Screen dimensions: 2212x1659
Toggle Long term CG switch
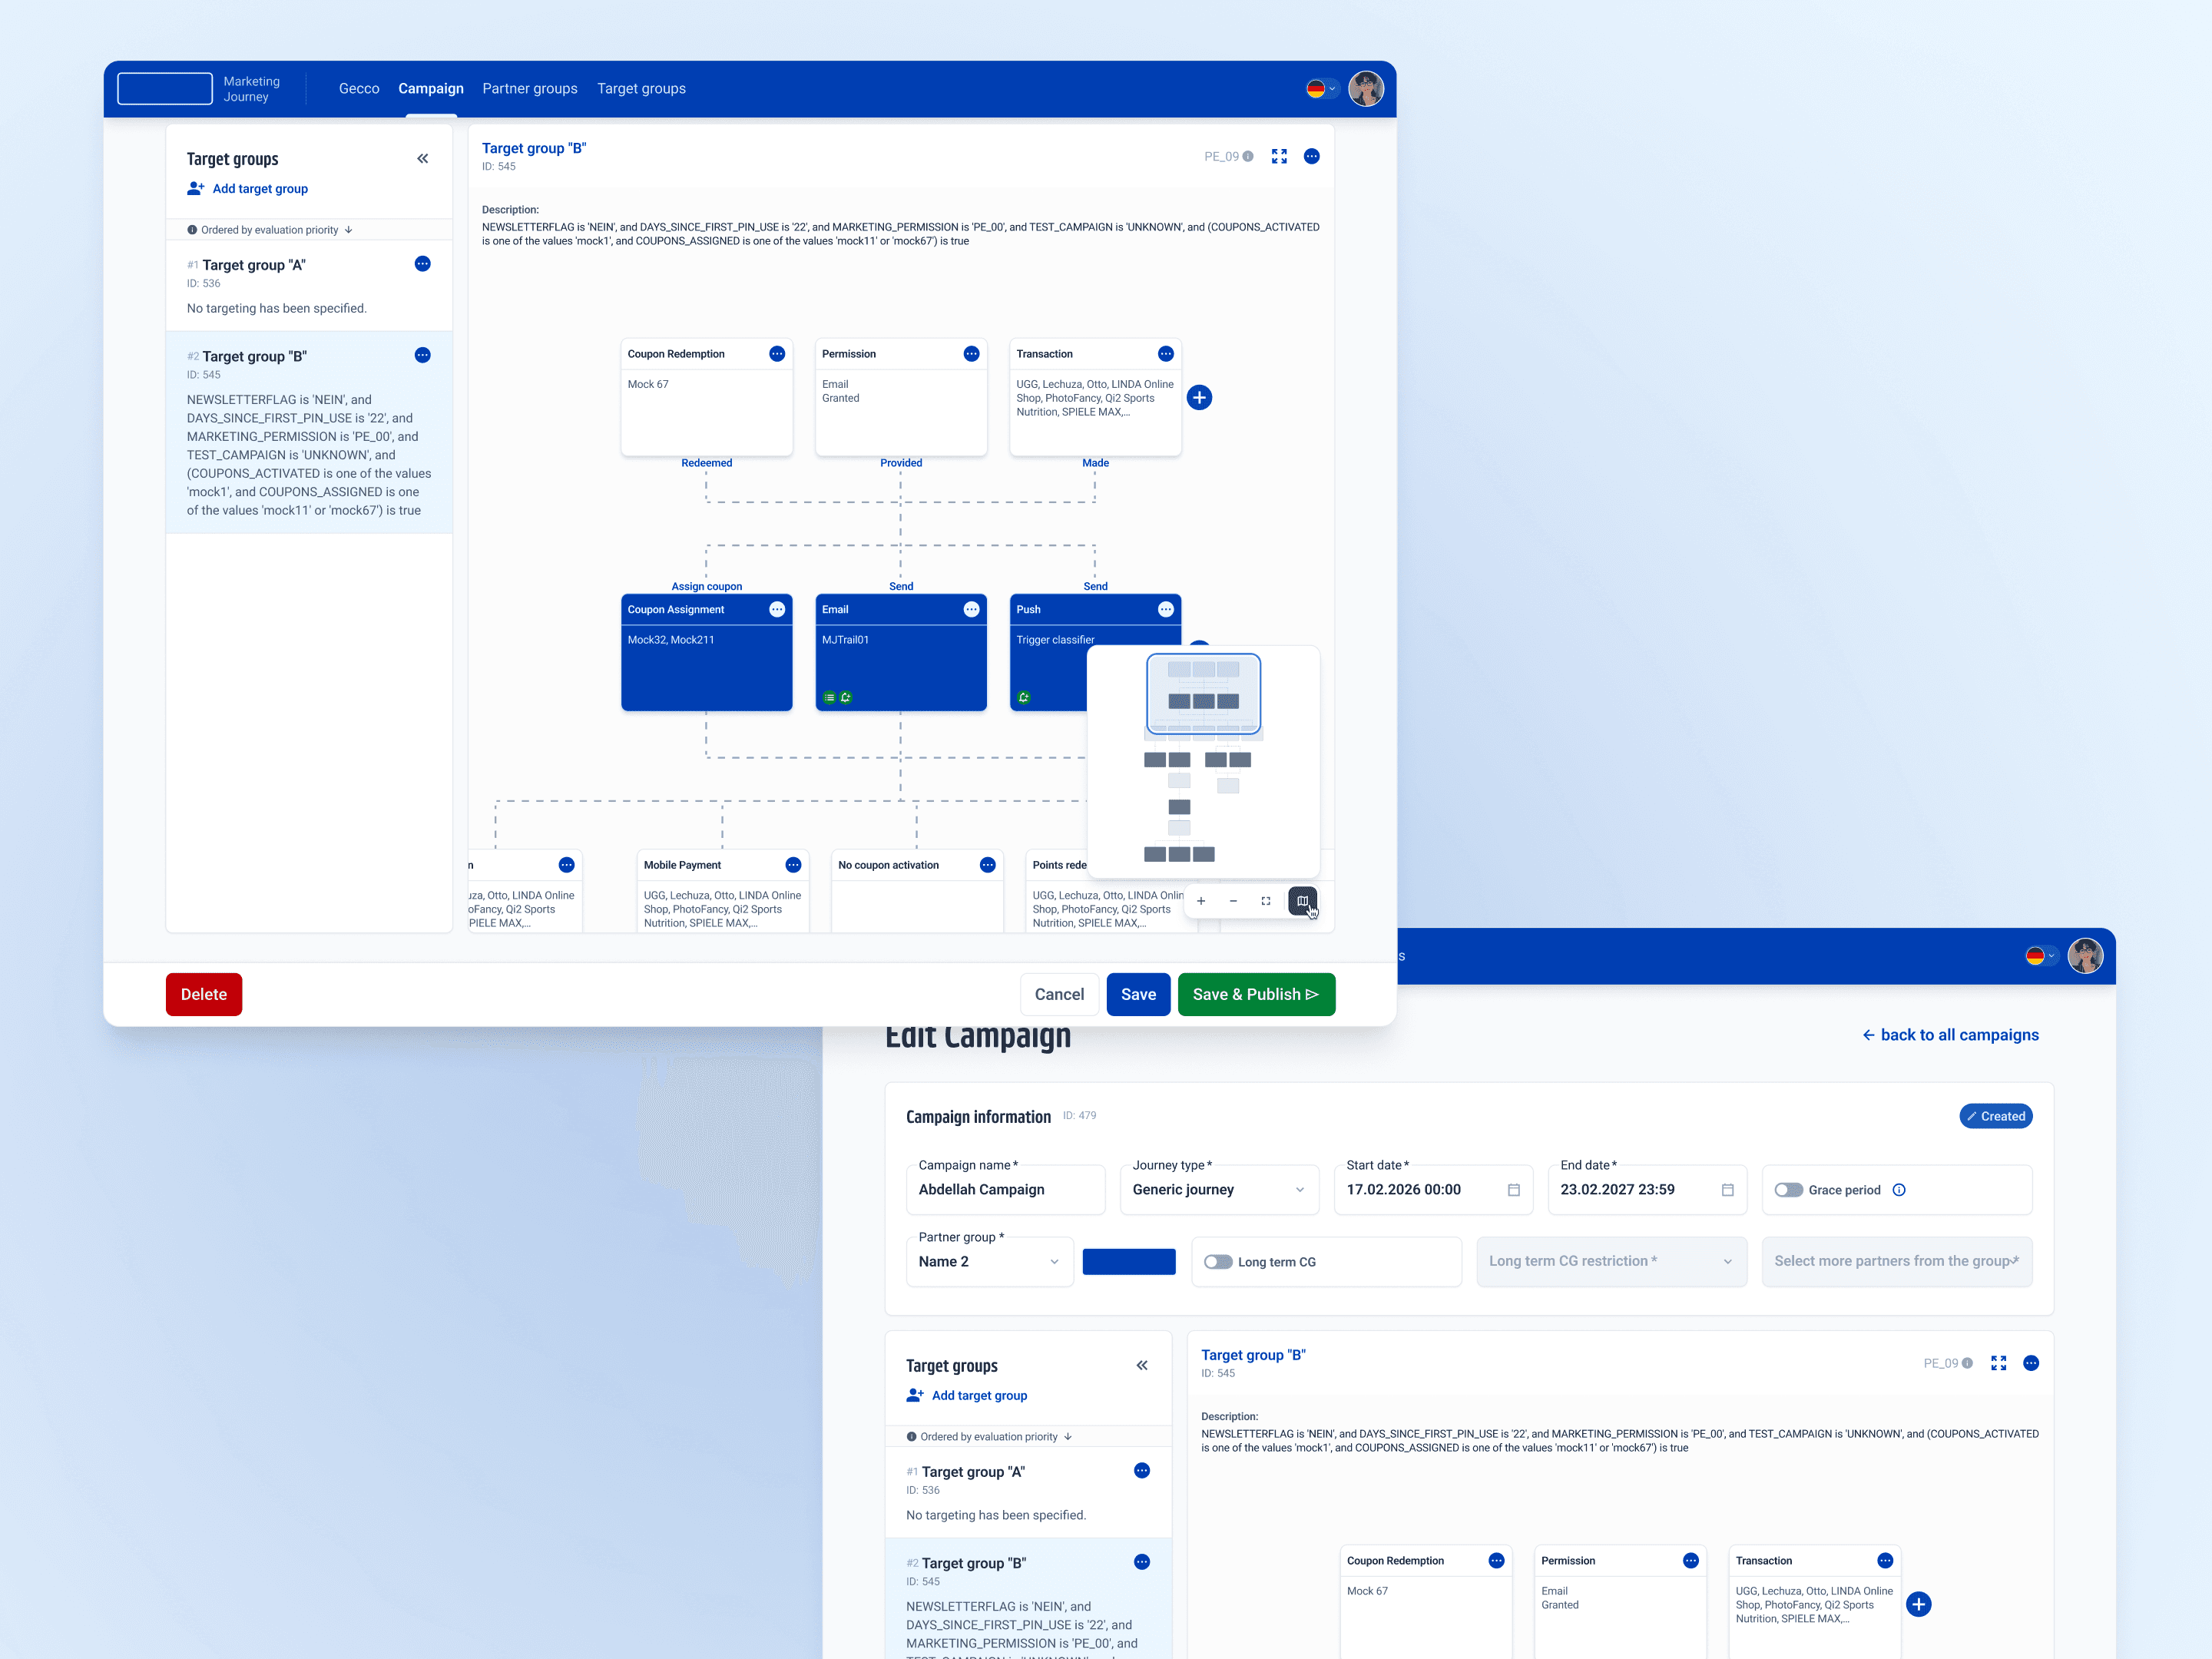tap(1218, 1262)
